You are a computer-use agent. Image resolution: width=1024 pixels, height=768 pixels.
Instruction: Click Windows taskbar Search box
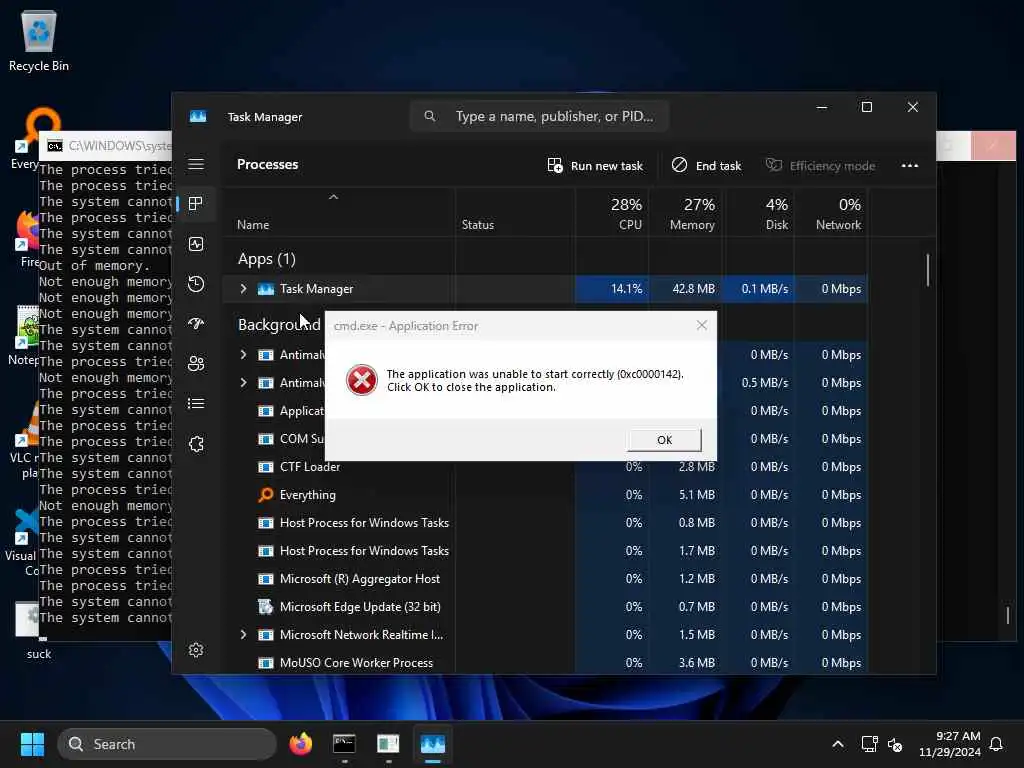(167, 744)
